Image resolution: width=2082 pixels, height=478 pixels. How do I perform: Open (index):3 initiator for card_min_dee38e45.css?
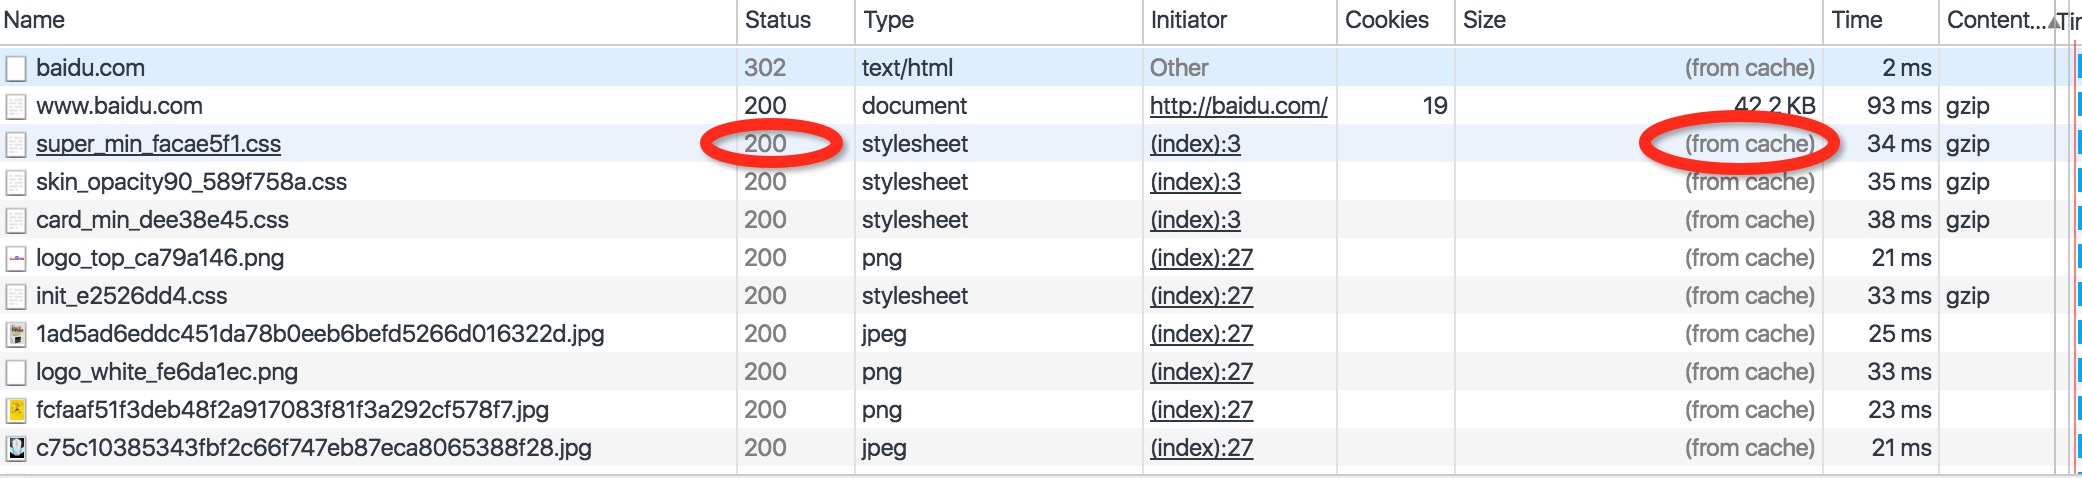(1195, 220)
